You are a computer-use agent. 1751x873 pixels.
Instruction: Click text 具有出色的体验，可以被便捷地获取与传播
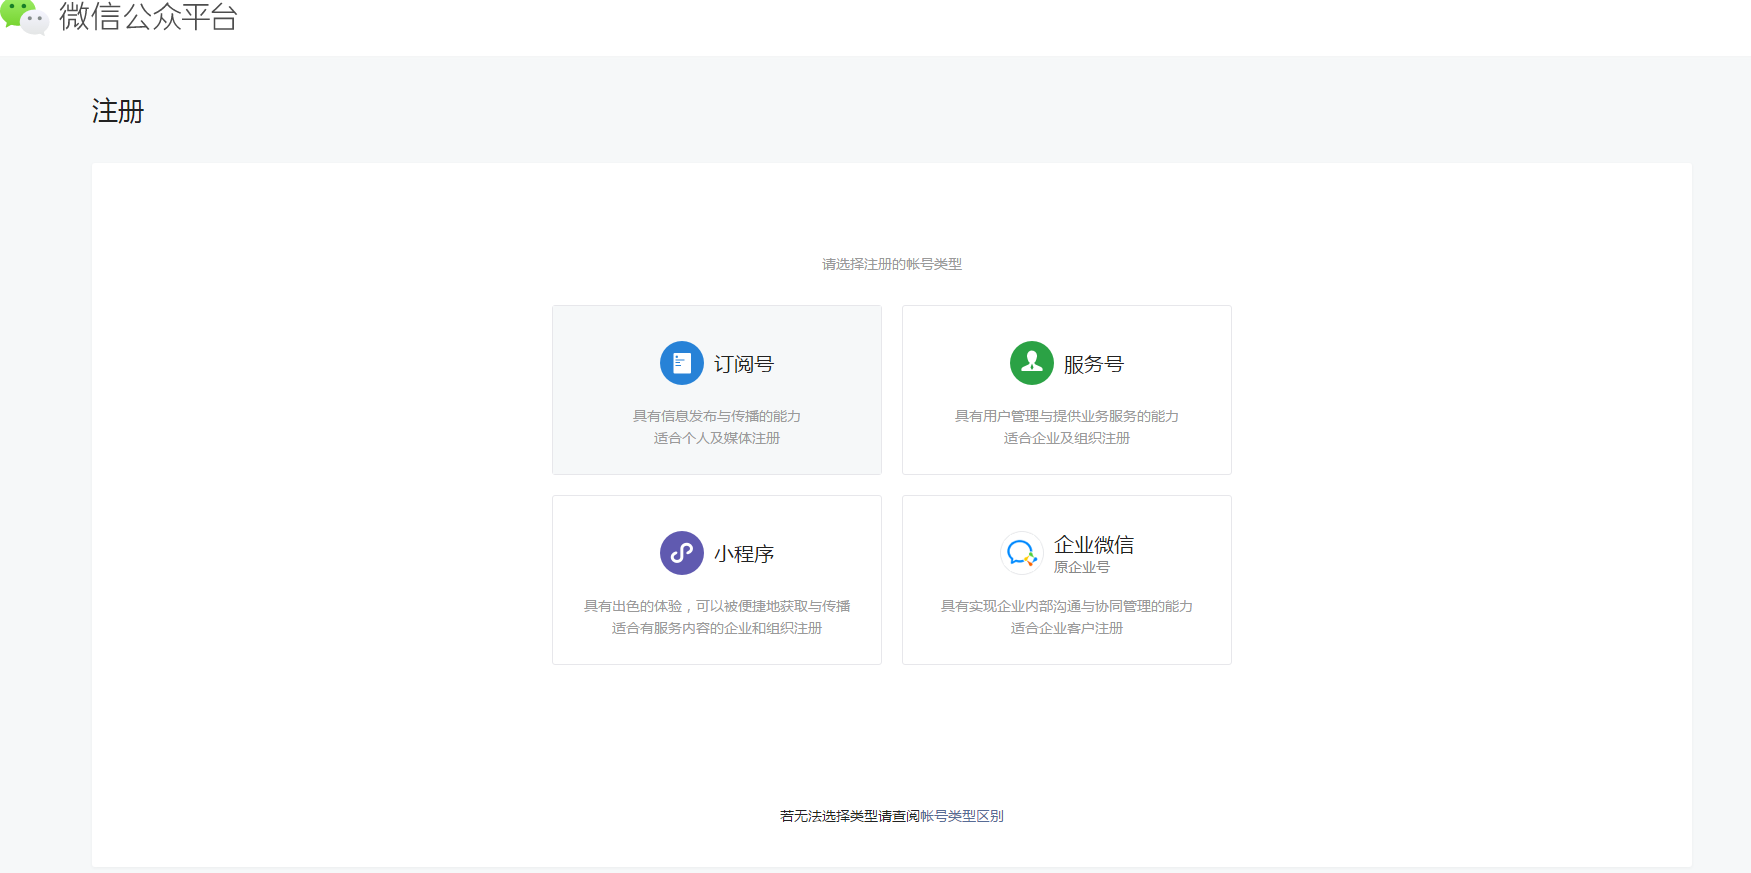tap(717, 606)
